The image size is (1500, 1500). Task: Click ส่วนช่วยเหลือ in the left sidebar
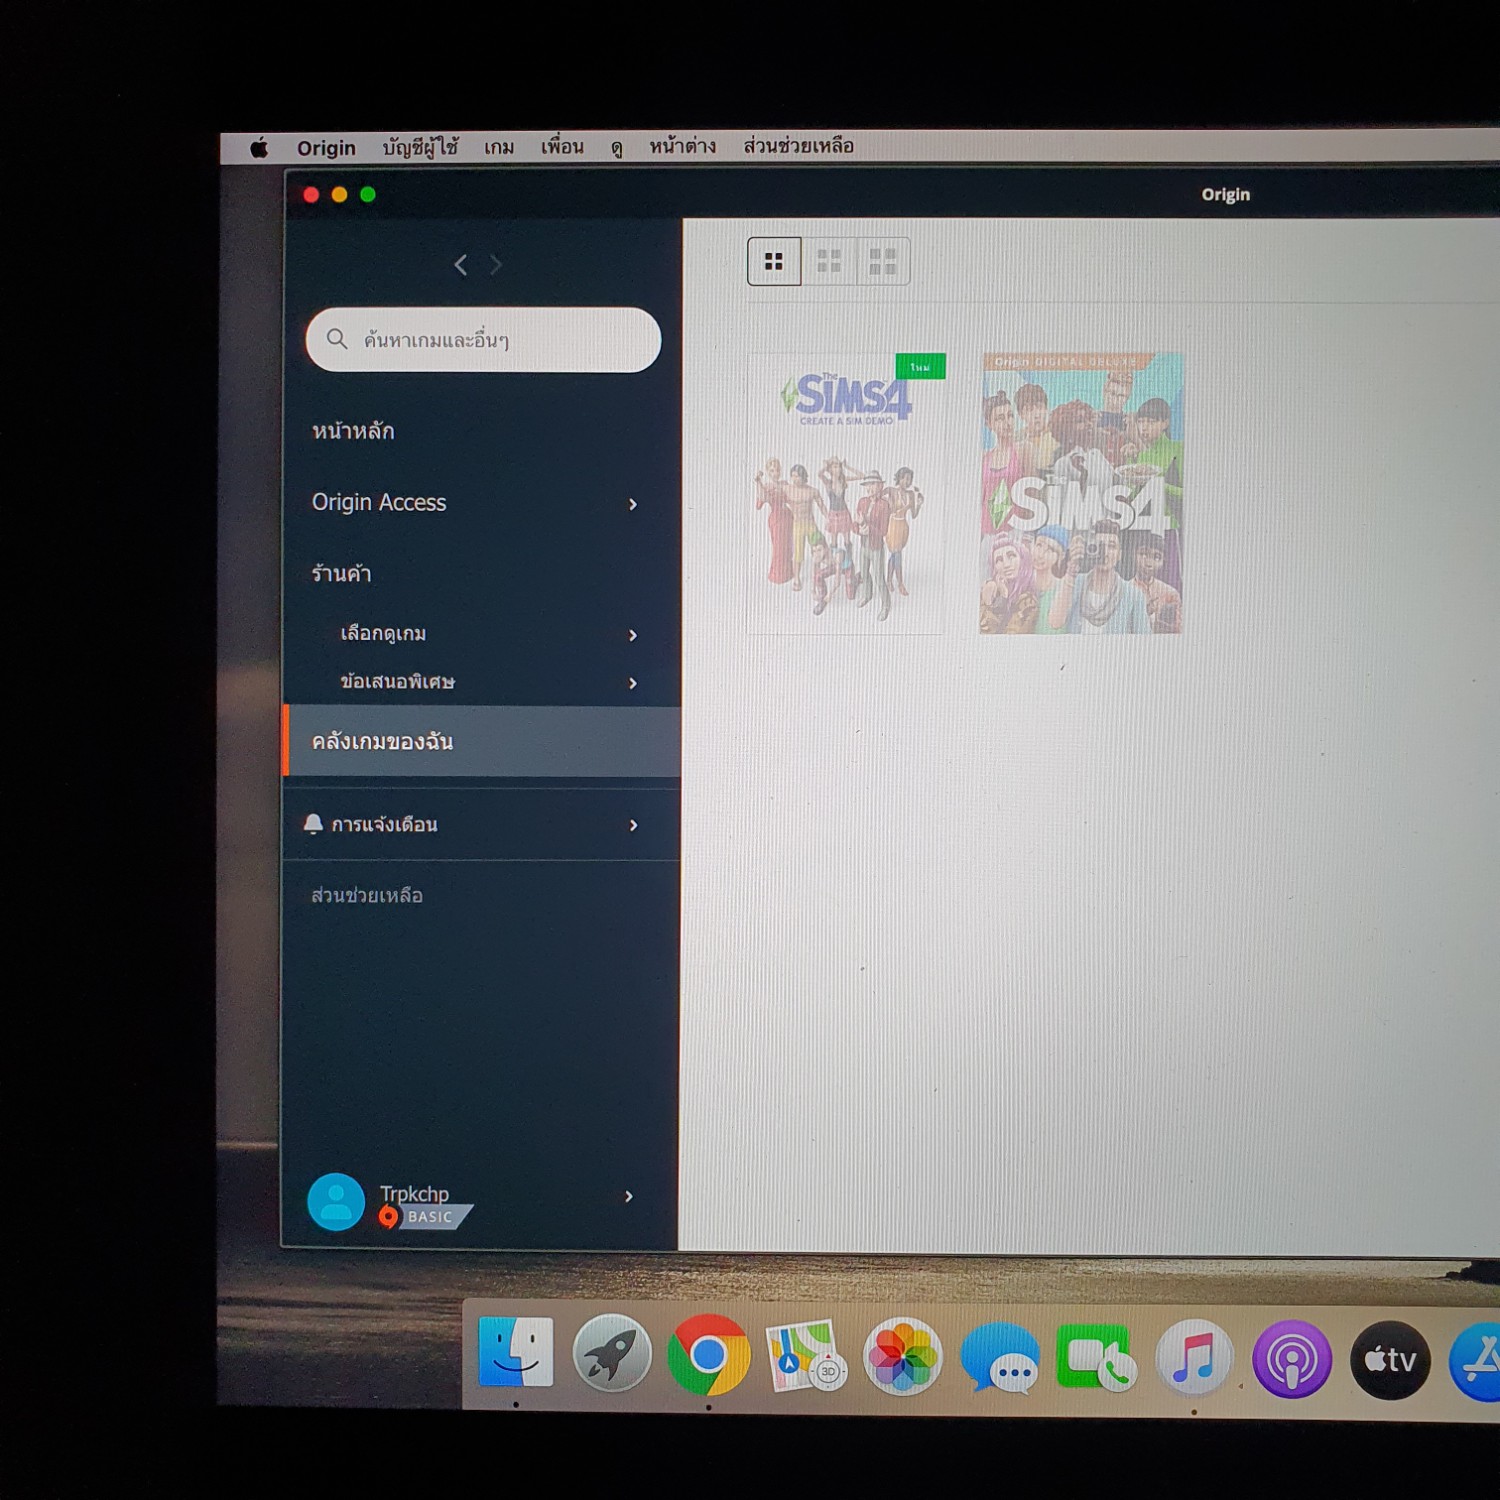pyautogui.click(x=367, y=895)
